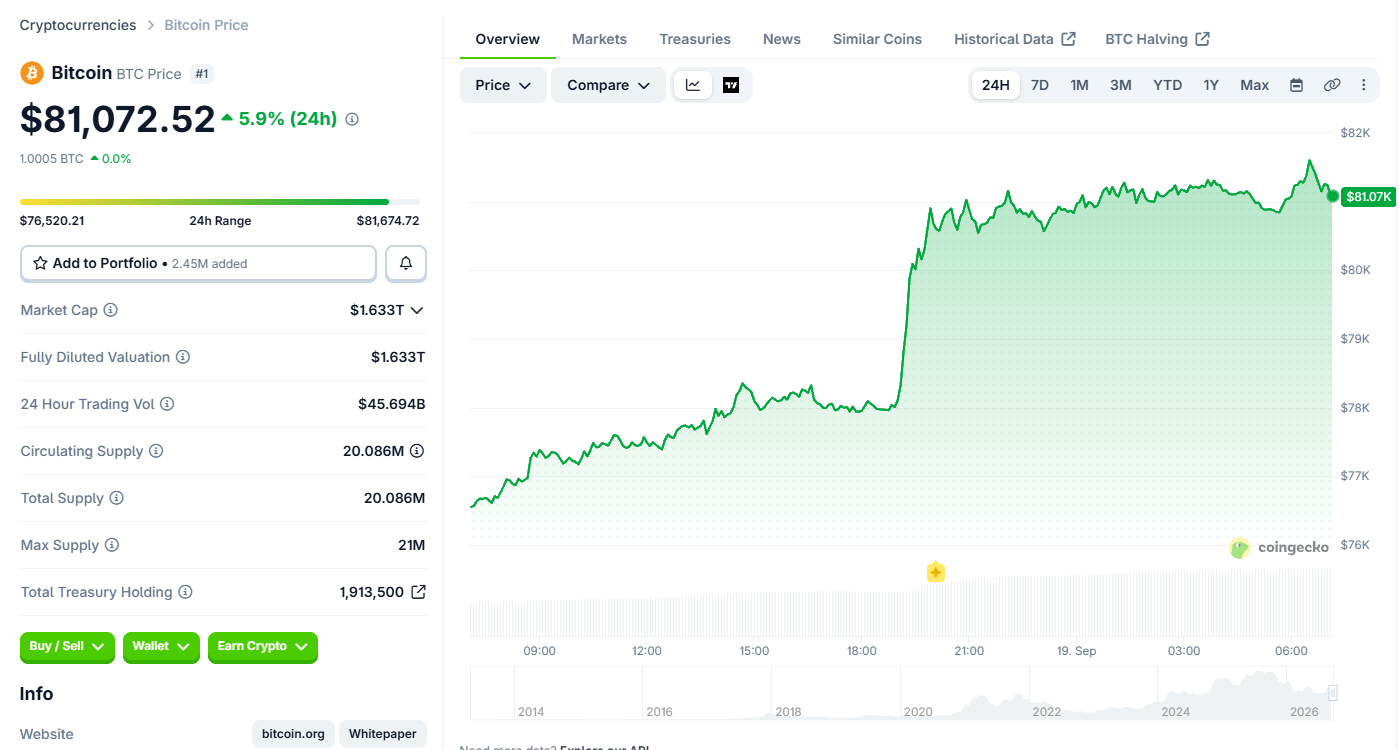Viewport: 1399px width, 750px height.
Task: Click the Cryptocurrencies breadcrumb link
Action: pyautogui.click(x=78, y=25)
